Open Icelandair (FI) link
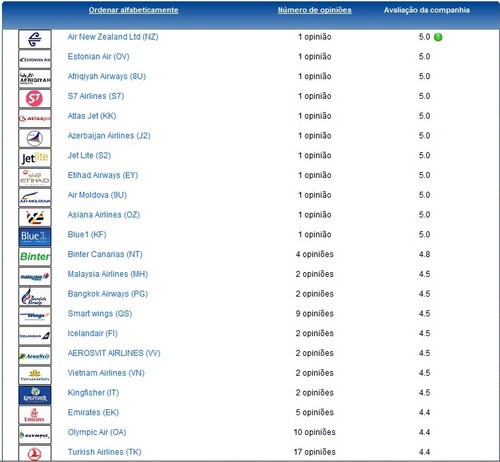This screenshot has height=462, width=500. point(92,333)
